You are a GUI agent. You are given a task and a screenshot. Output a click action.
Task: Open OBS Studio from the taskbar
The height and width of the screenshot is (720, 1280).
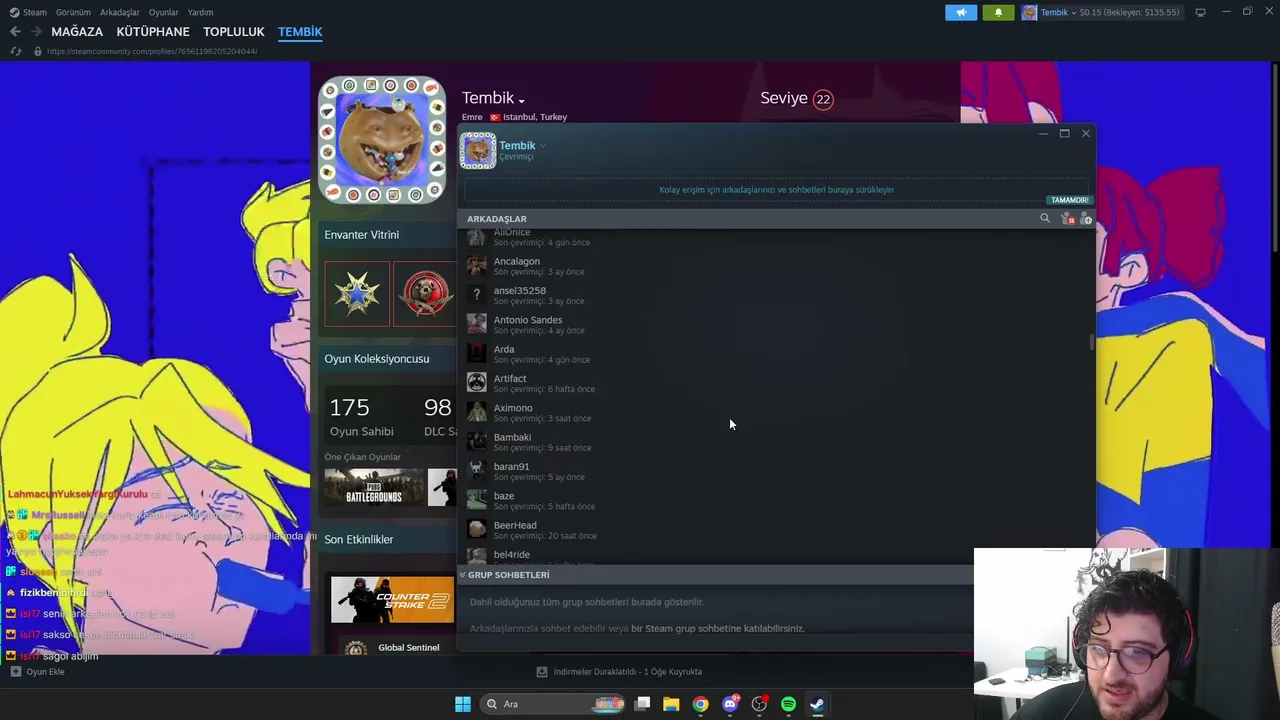pyautogui.click(x=759, y=704)
